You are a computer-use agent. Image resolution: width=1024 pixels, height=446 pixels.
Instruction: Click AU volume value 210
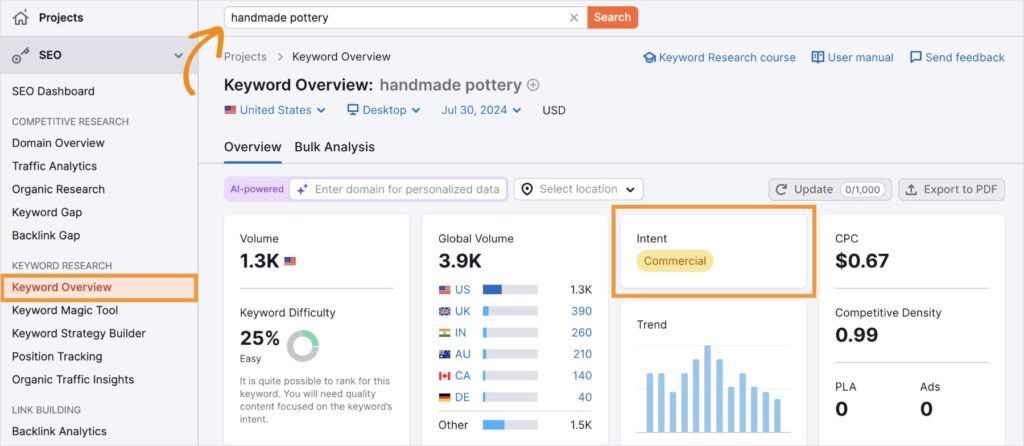point(581,355)
